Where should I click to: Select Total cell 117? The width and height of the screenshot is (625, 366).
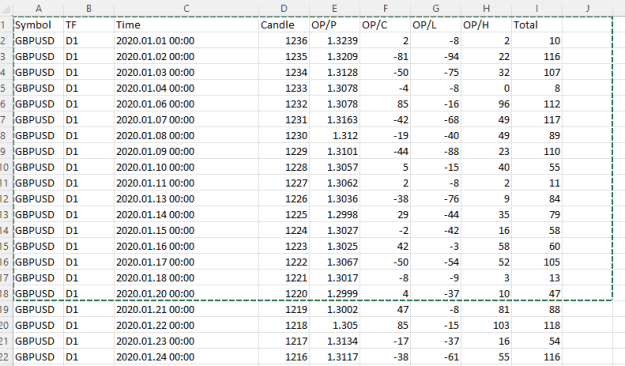[x=537, y=120]
